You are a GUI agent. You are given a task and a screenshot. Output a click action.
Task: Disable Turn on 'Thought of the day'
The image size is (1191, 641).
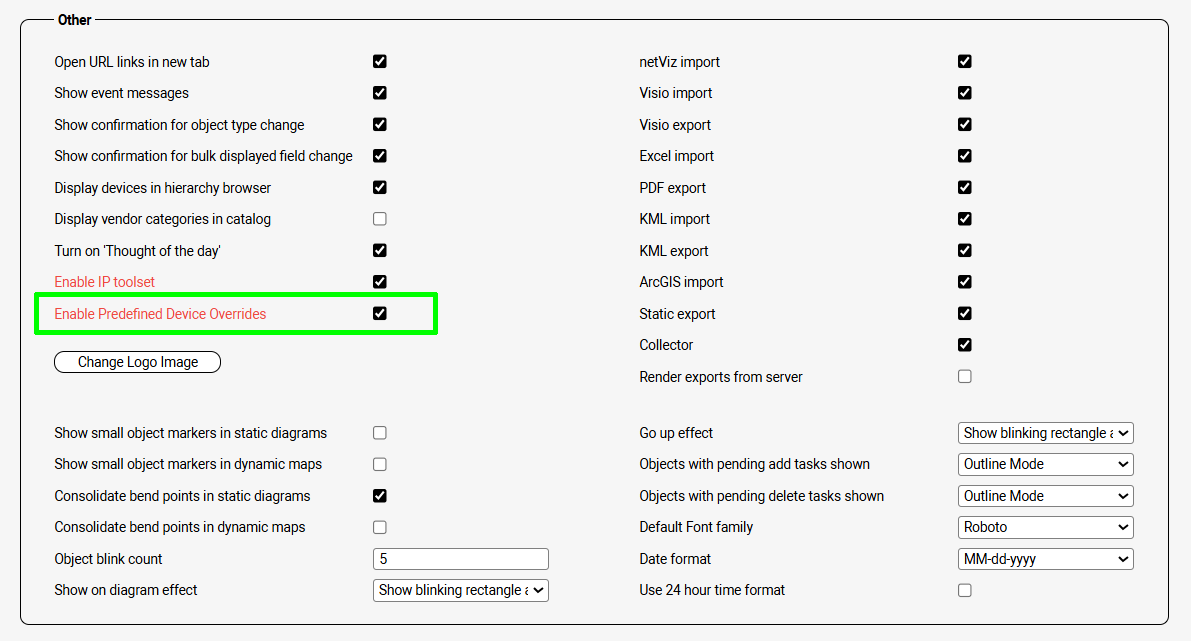click(x=380, y=250)
